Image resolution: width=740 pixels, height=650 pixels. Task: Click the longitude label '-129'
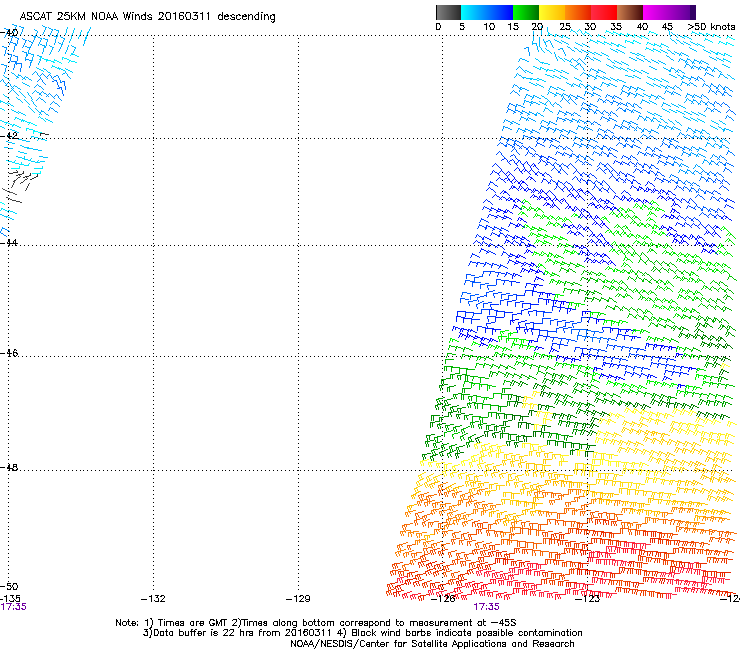click(298, 599)
